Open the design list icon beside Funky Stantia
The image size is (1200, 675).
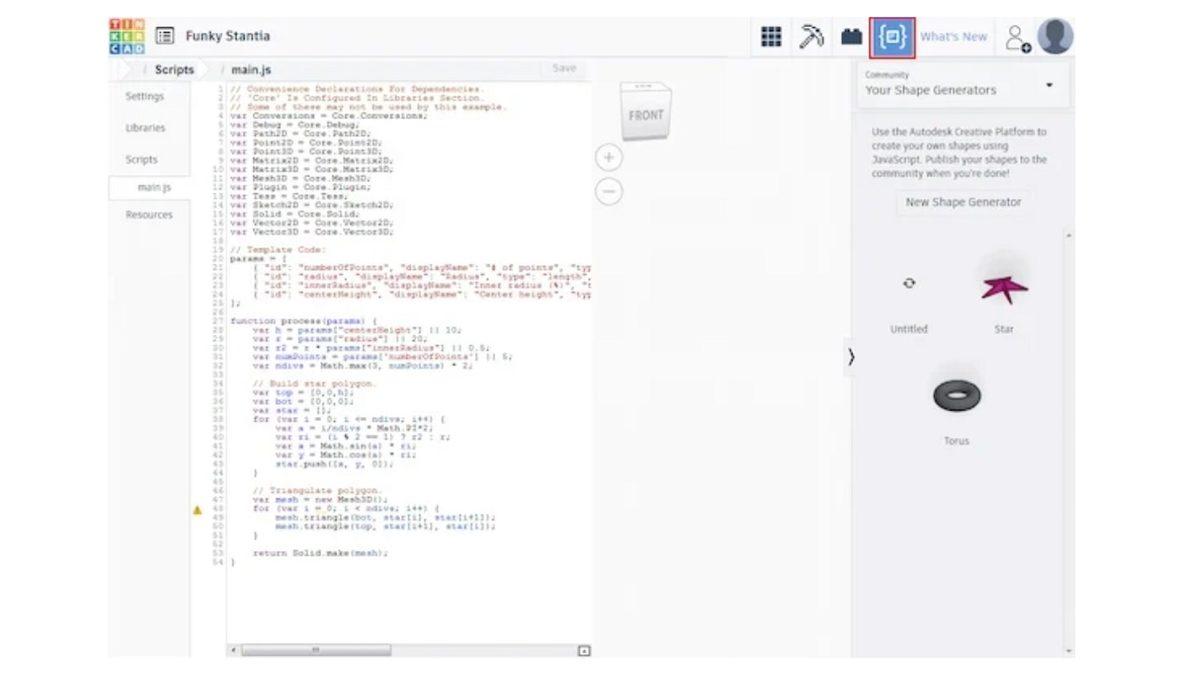(165, 36)
